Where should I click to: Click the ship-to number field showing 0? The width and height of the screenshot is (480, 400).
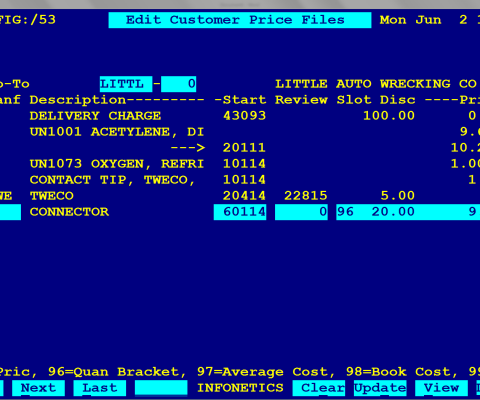pos(179,84)
